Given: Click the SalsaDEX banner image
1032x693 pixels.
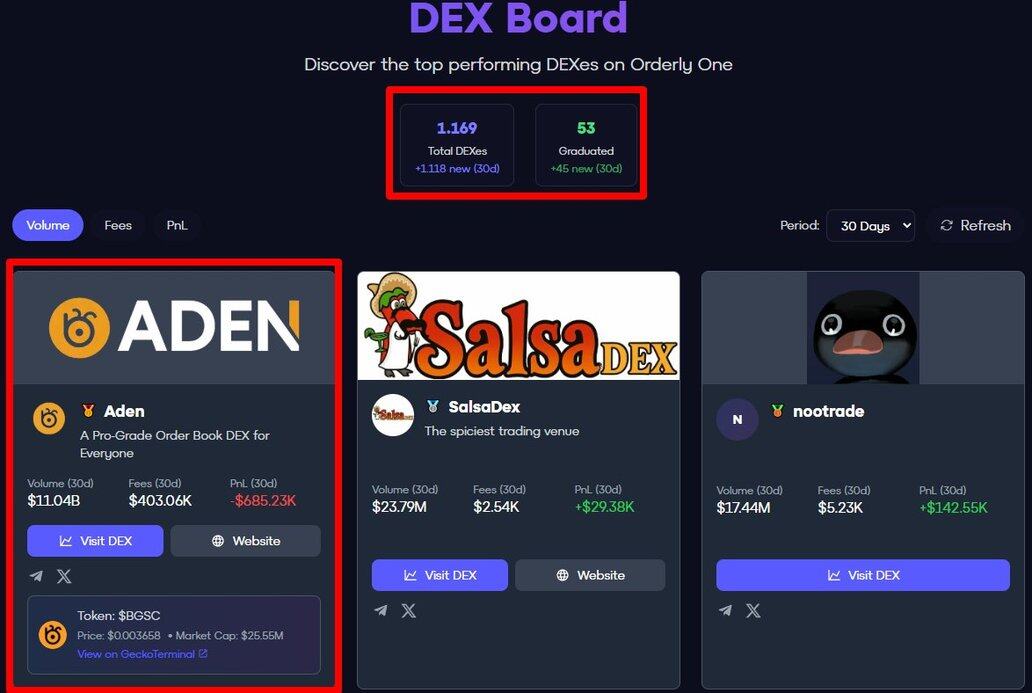Looking at the screenshot, I should [x=519, y=326].
